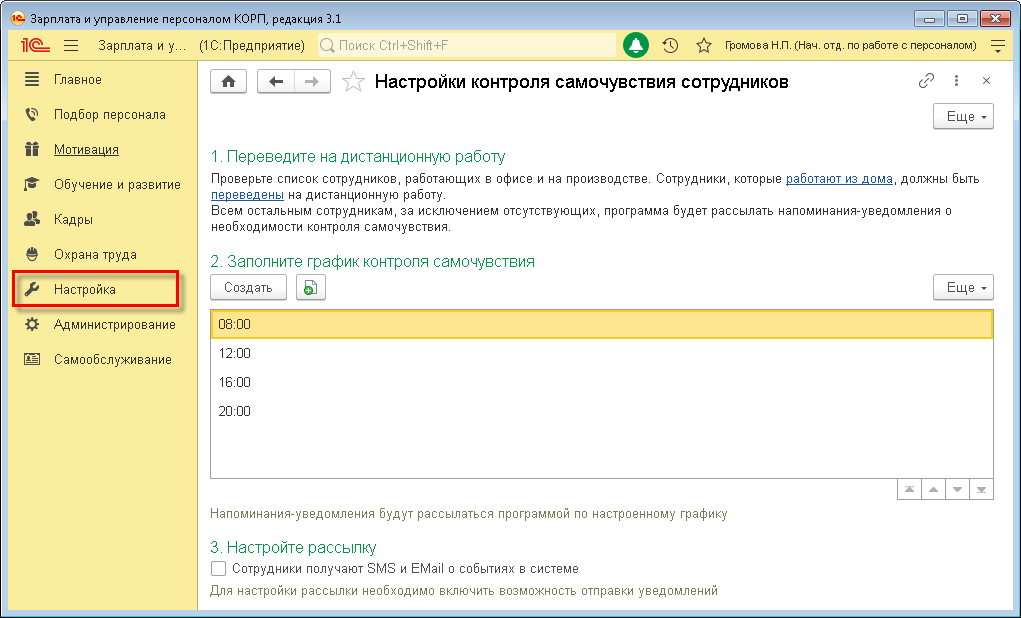Screen dimensions: 1021x618
Task: Open the Охрана труда section
Action: 95,254
